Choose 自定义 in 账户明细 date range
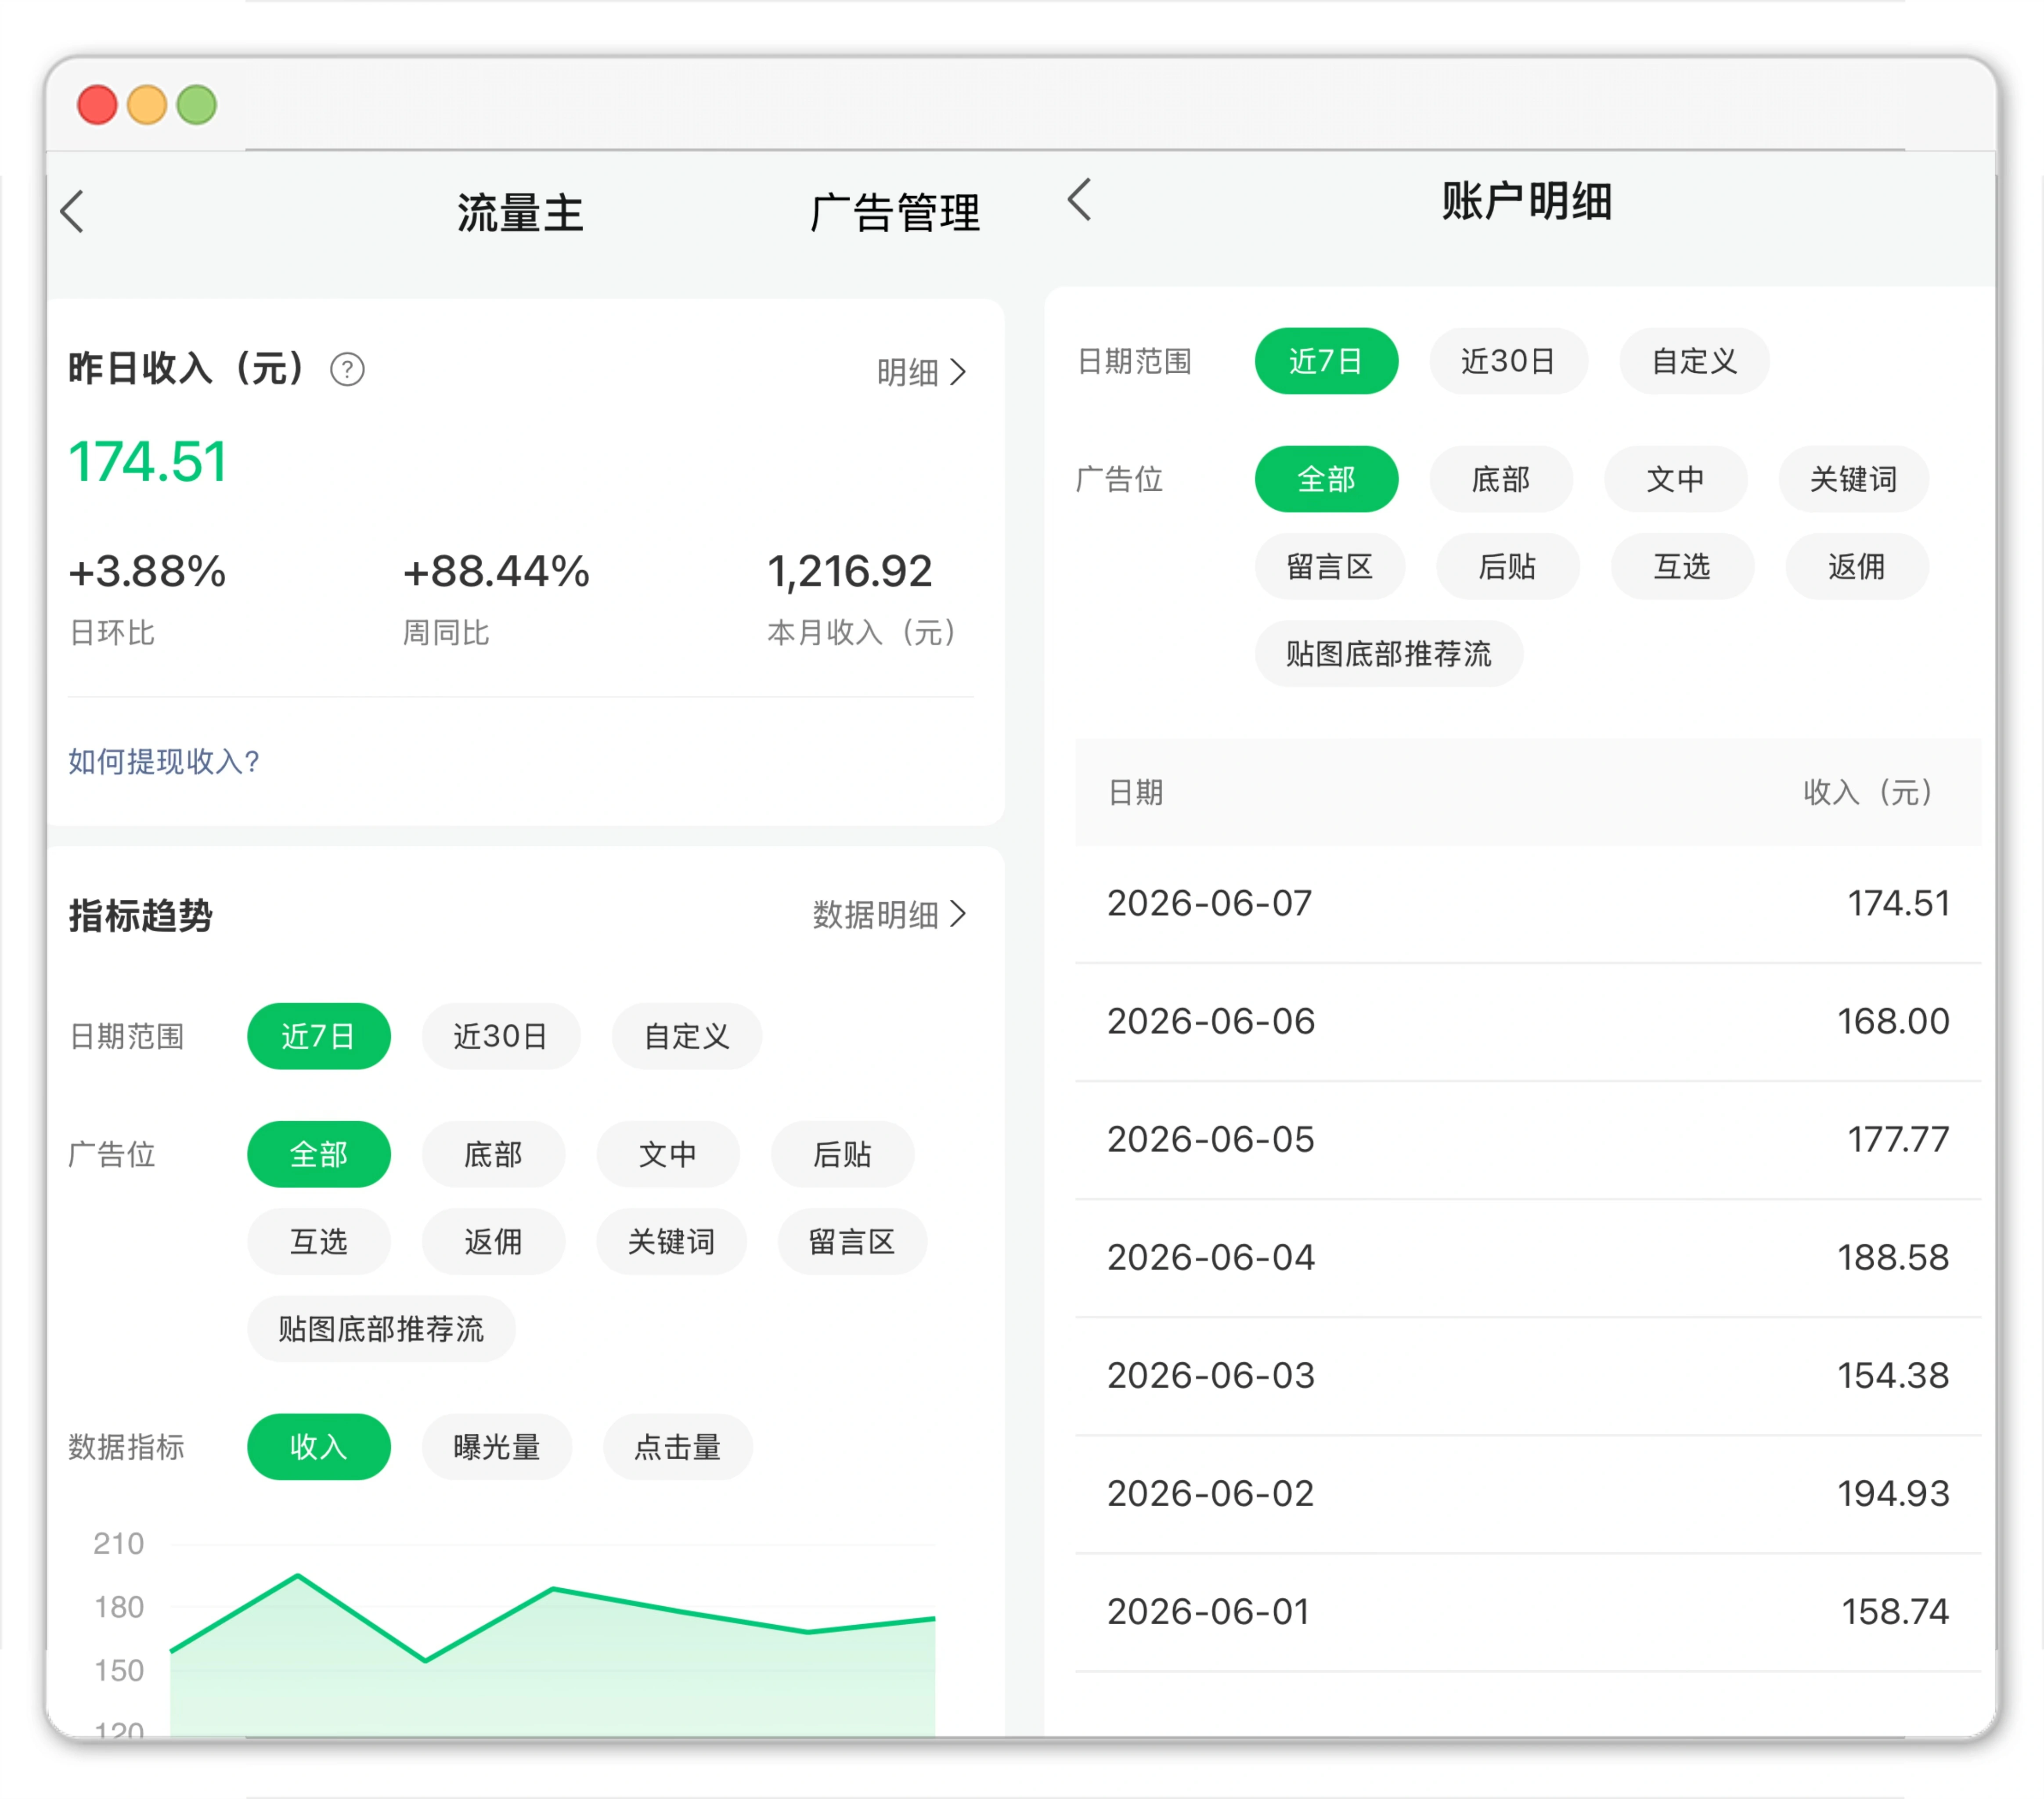The image size is (2044, 1799). [1694, 361]
